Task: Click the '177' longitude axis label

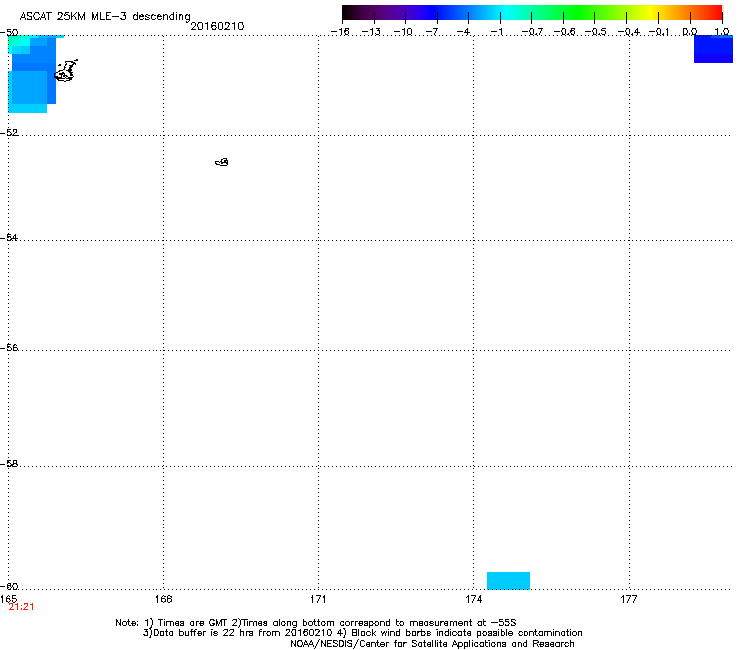Action: (x=629, y=599)
